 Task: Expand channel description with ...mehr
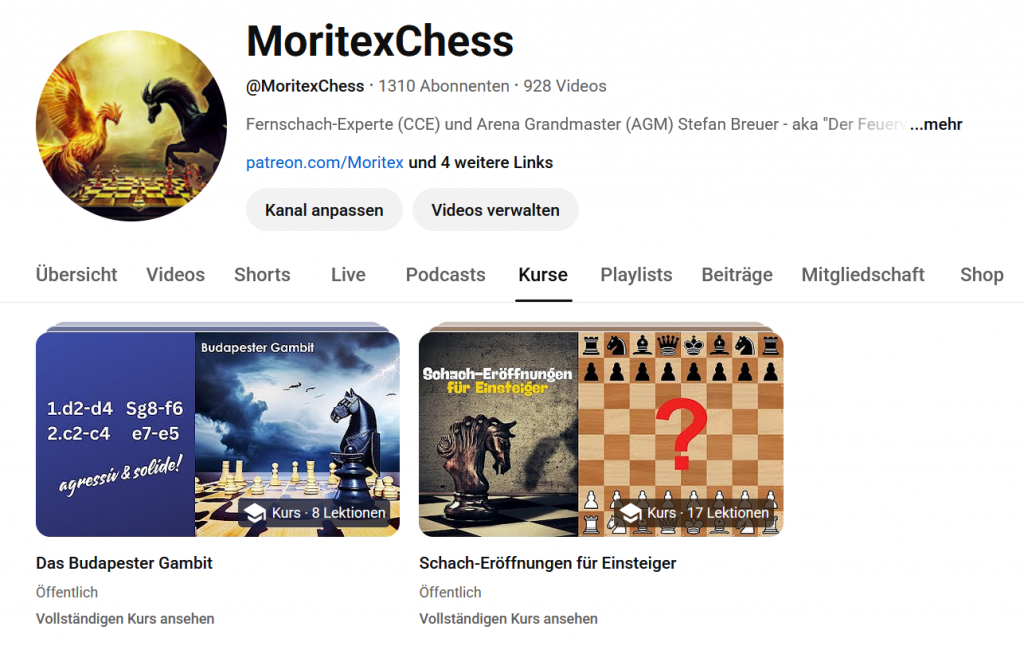coord(935,124)
